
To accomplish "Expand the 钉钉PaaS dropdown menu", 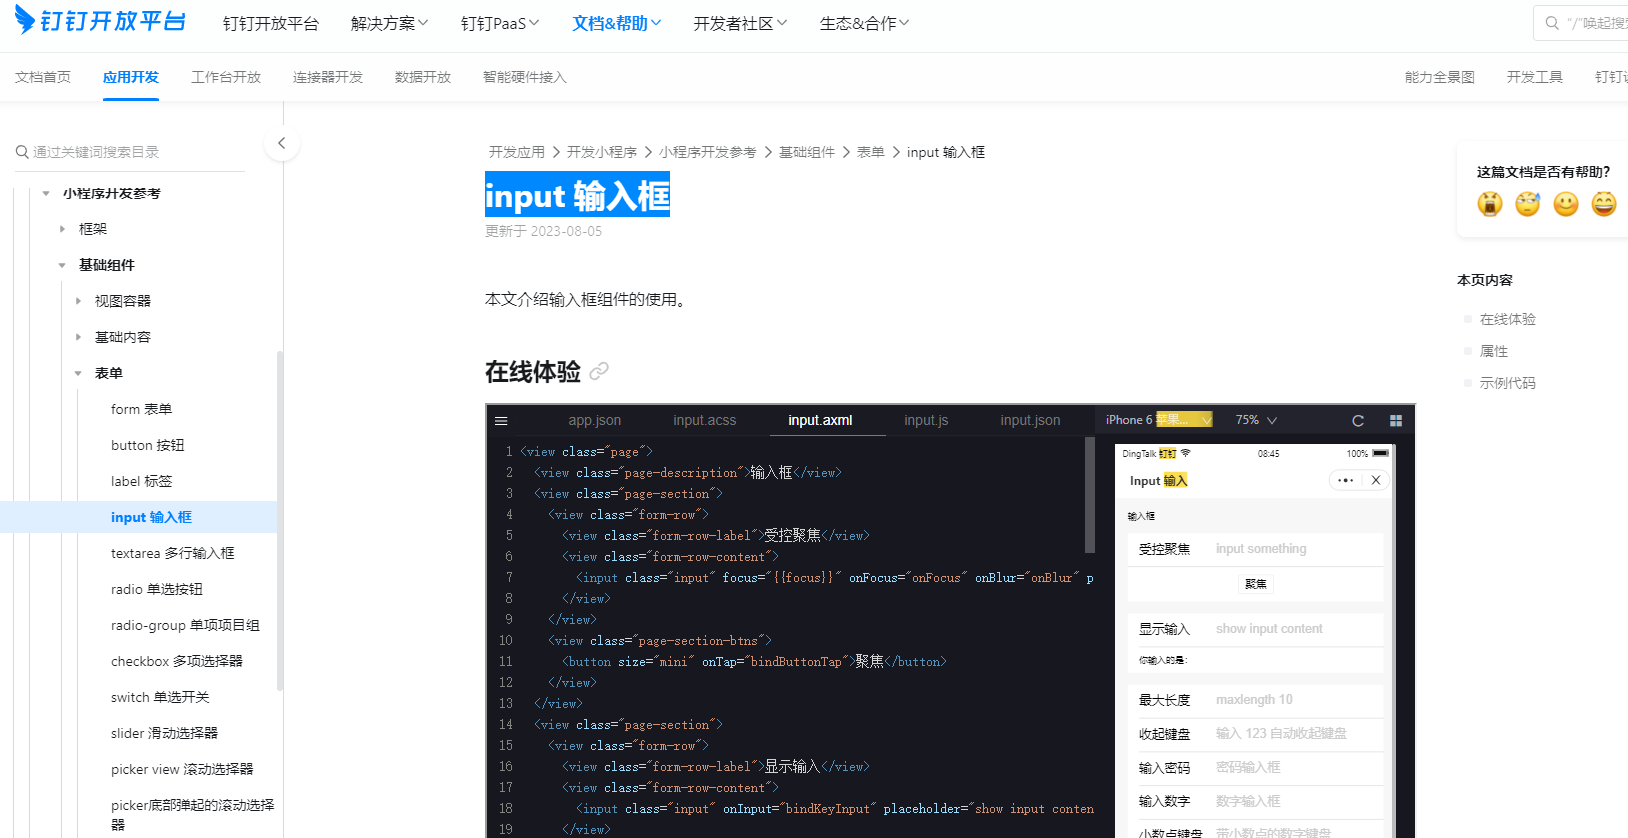I will click(x=500, y=23).
